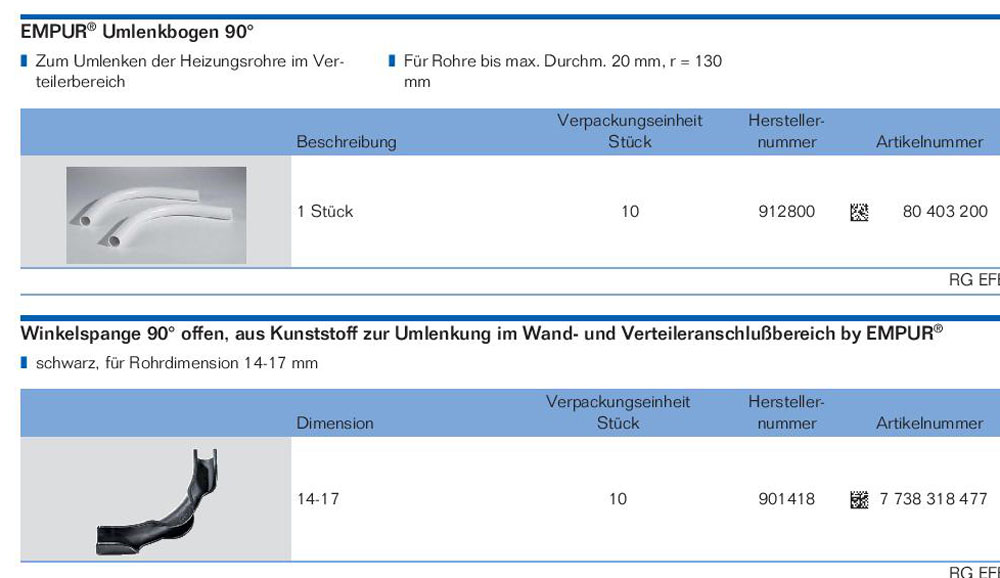Click the Dimension column header
The width and height of the screenshot is (1000, 578).
(x=335, y=423)
